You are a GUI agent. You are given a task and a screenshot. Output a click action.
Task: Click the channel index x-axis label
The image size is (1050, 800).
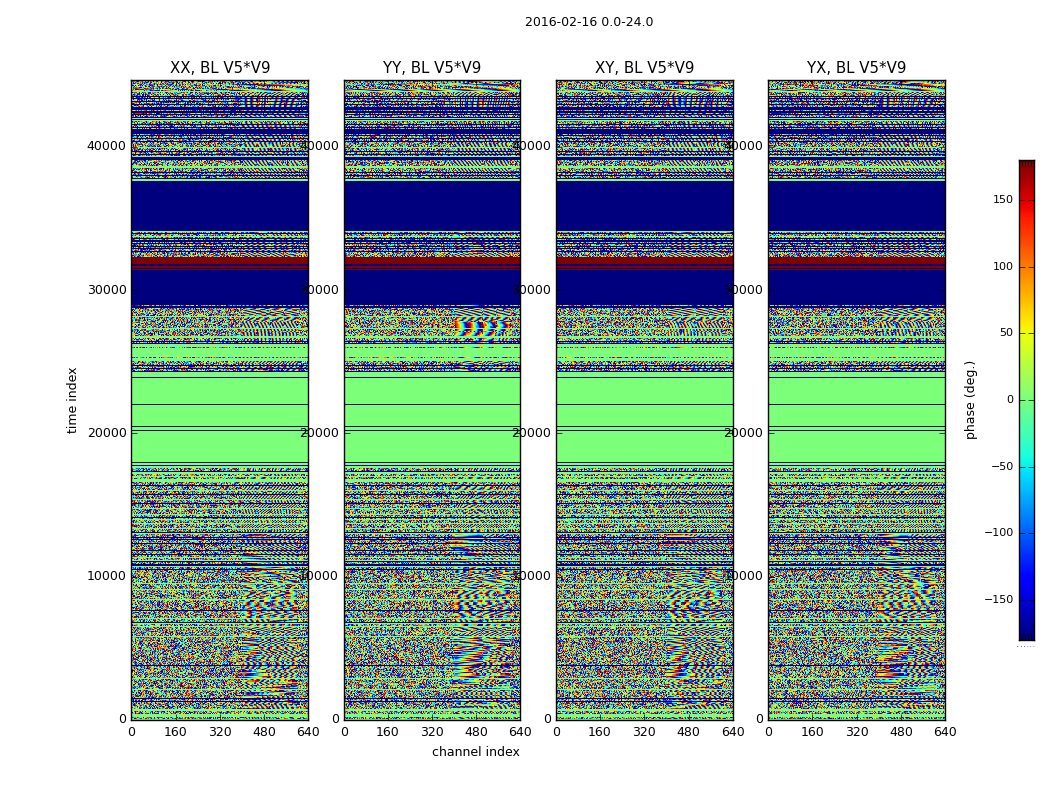pyautogui.click(x=476, y=752)
